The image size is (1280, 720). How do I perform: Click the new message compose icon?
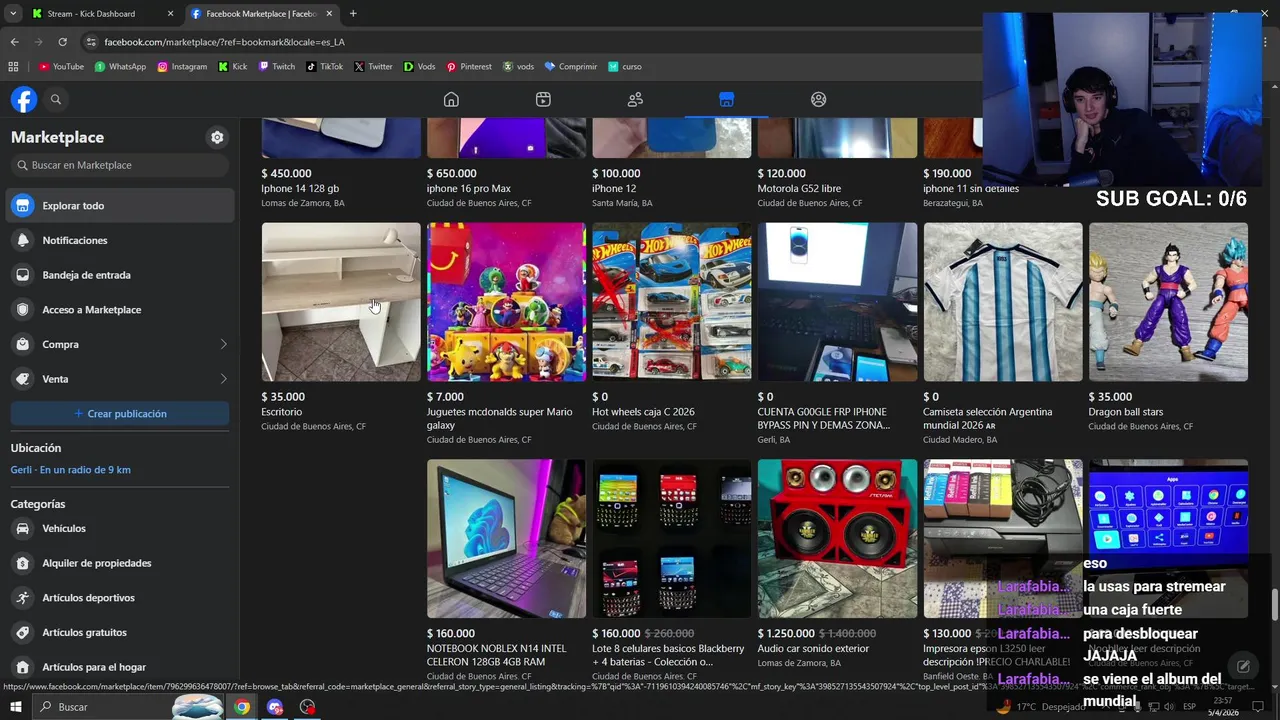pos(1243,666)
